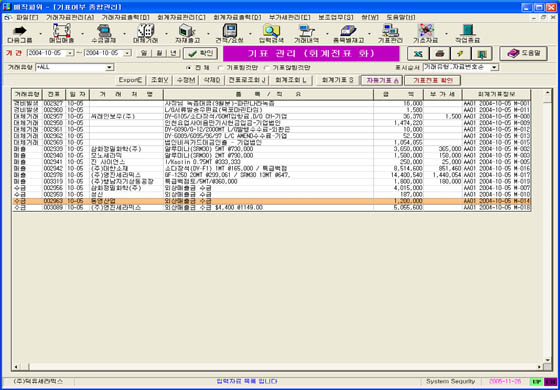Expand the 표시순서 sort order dropdown
The image size is (560, 390).
coord(495,67)
